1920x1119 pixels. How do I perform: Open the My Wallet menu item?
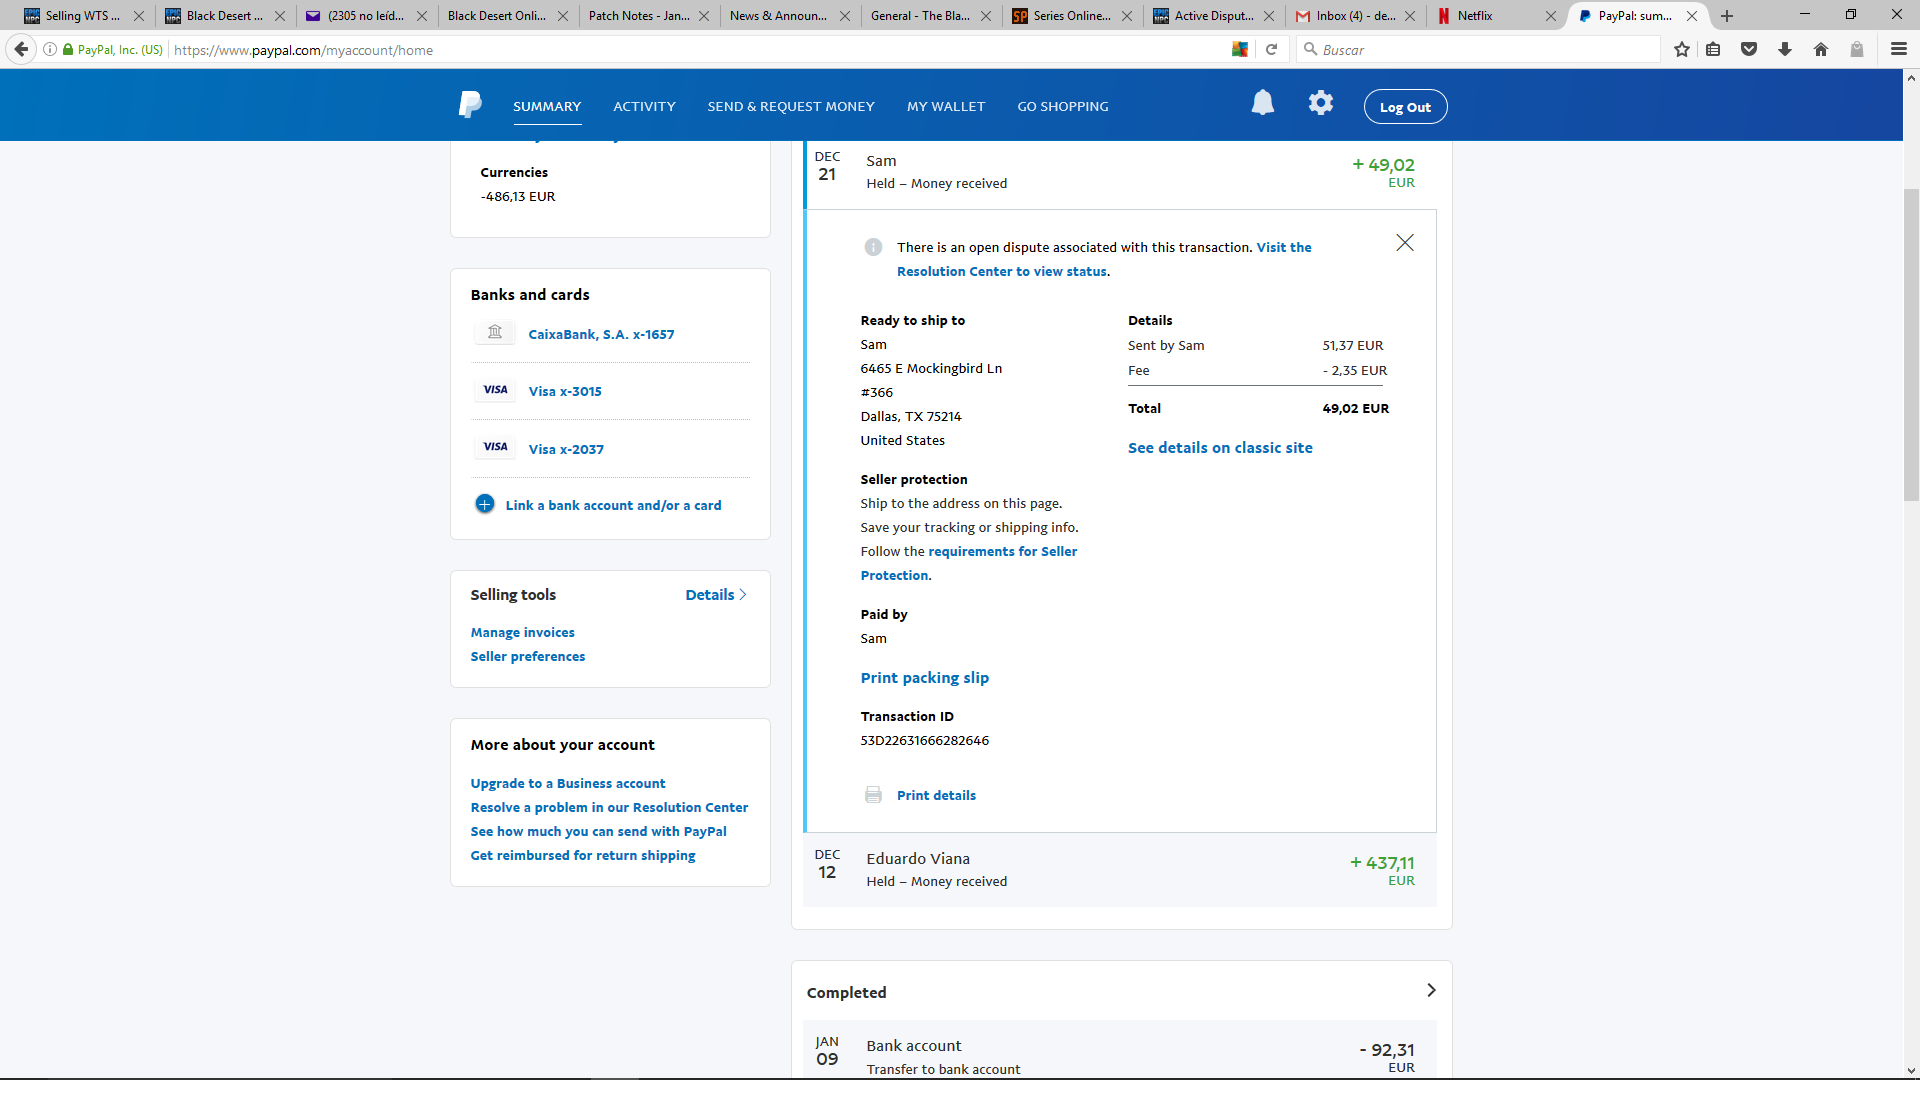(945, 106)
